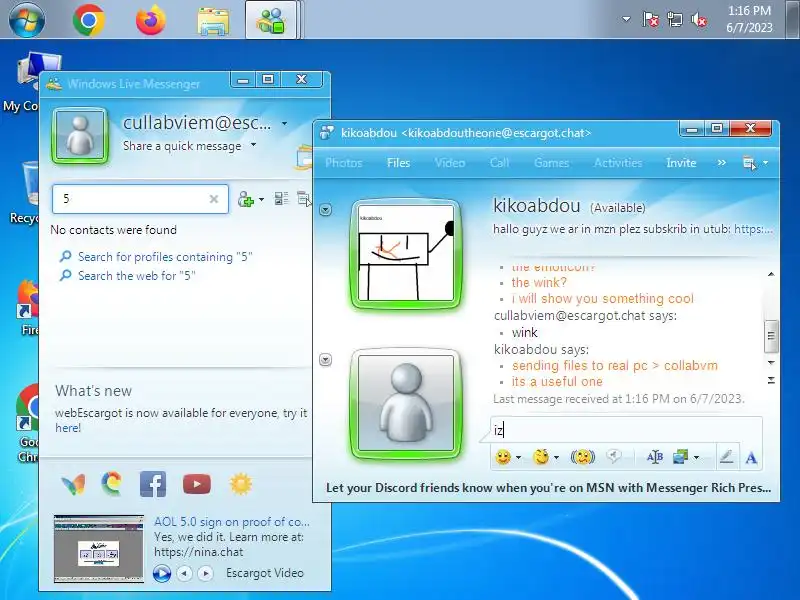Search the web for "5"
The width and height of the screenshot is (800, 600).
coord(137,276)
